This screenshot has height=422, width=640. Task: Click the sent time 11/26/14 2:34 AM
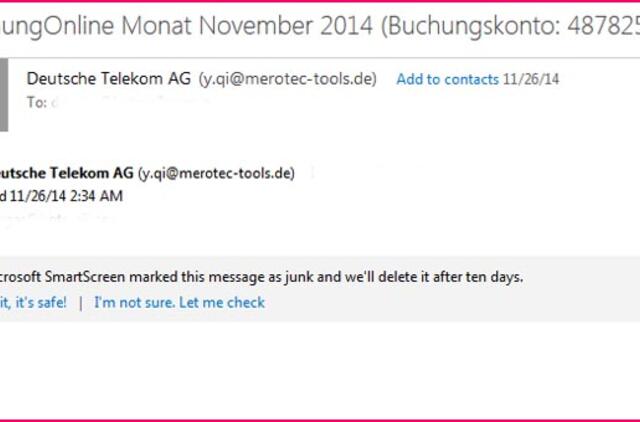point(65,196)
